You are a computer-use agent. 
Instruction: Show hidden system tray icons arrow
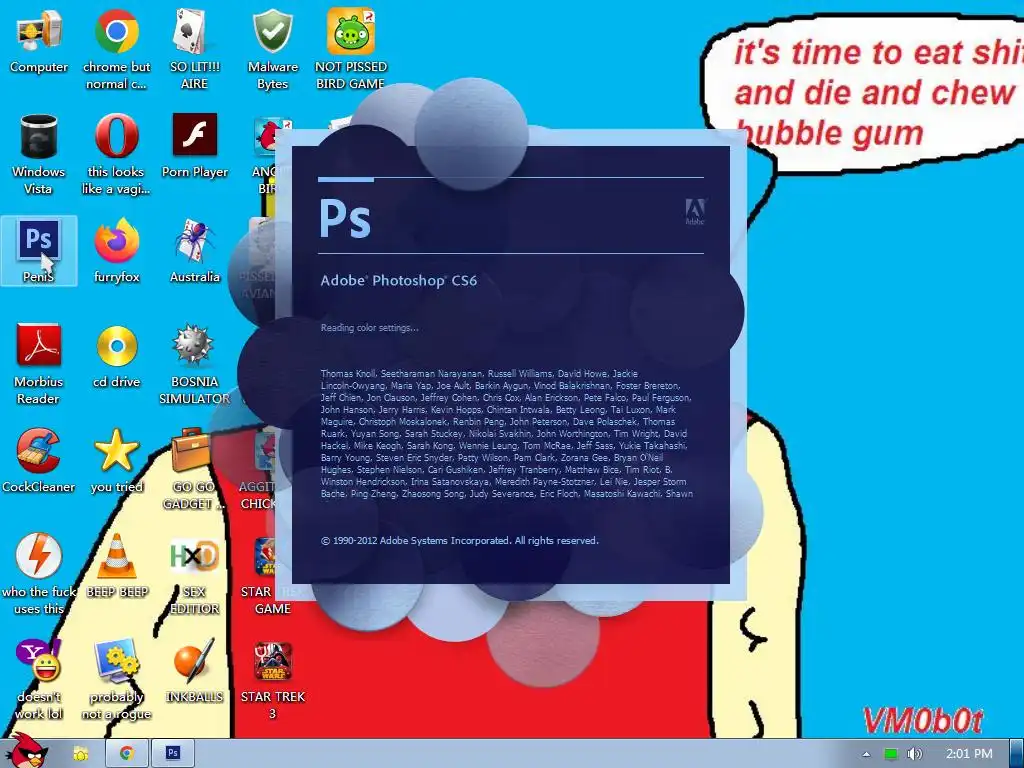click(866, 754)
